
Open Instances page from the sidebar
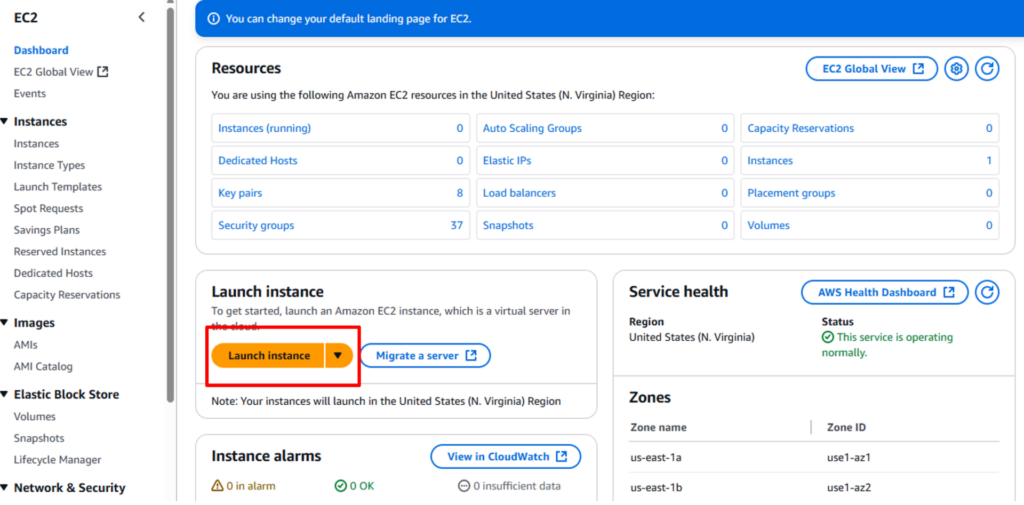click(x=37, y=144)
